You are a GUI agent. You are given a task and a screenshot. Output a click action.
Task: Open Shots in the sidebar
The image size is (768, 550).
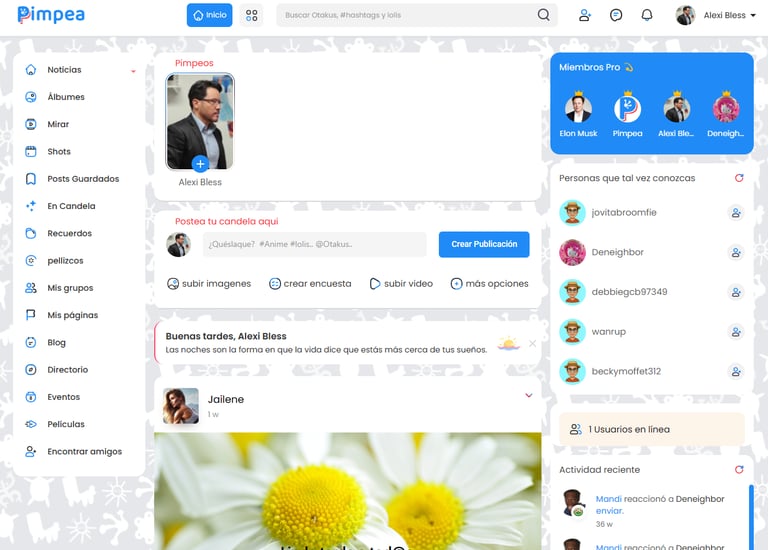tap(59, 151)
